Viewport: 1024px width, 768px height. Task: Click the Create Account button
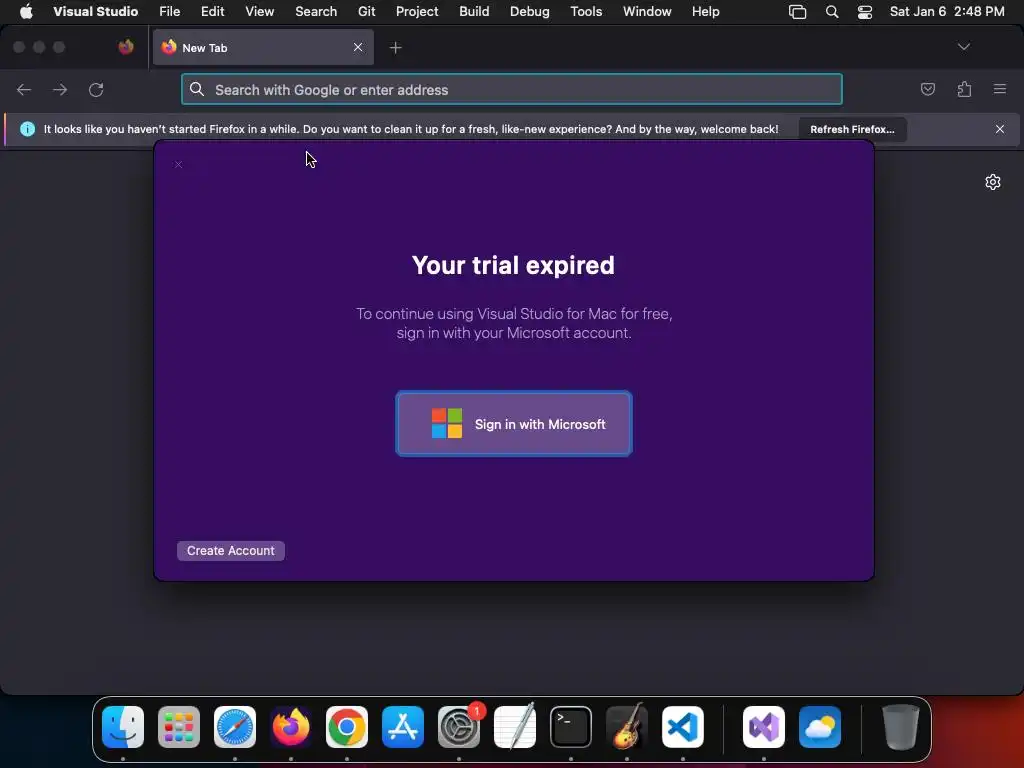click(231, 551)
